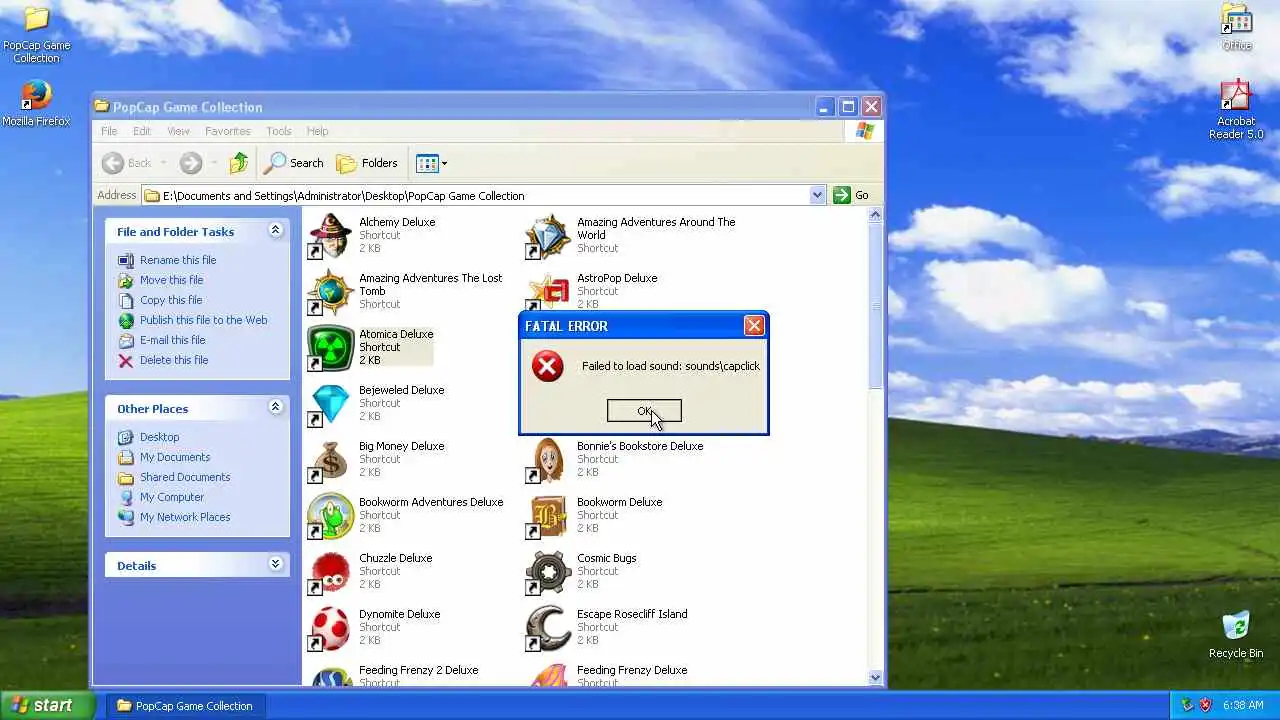Viewport: 1280px width, 720px height.
Task: Open My Network Places link
Action: (x=185, y=517)
